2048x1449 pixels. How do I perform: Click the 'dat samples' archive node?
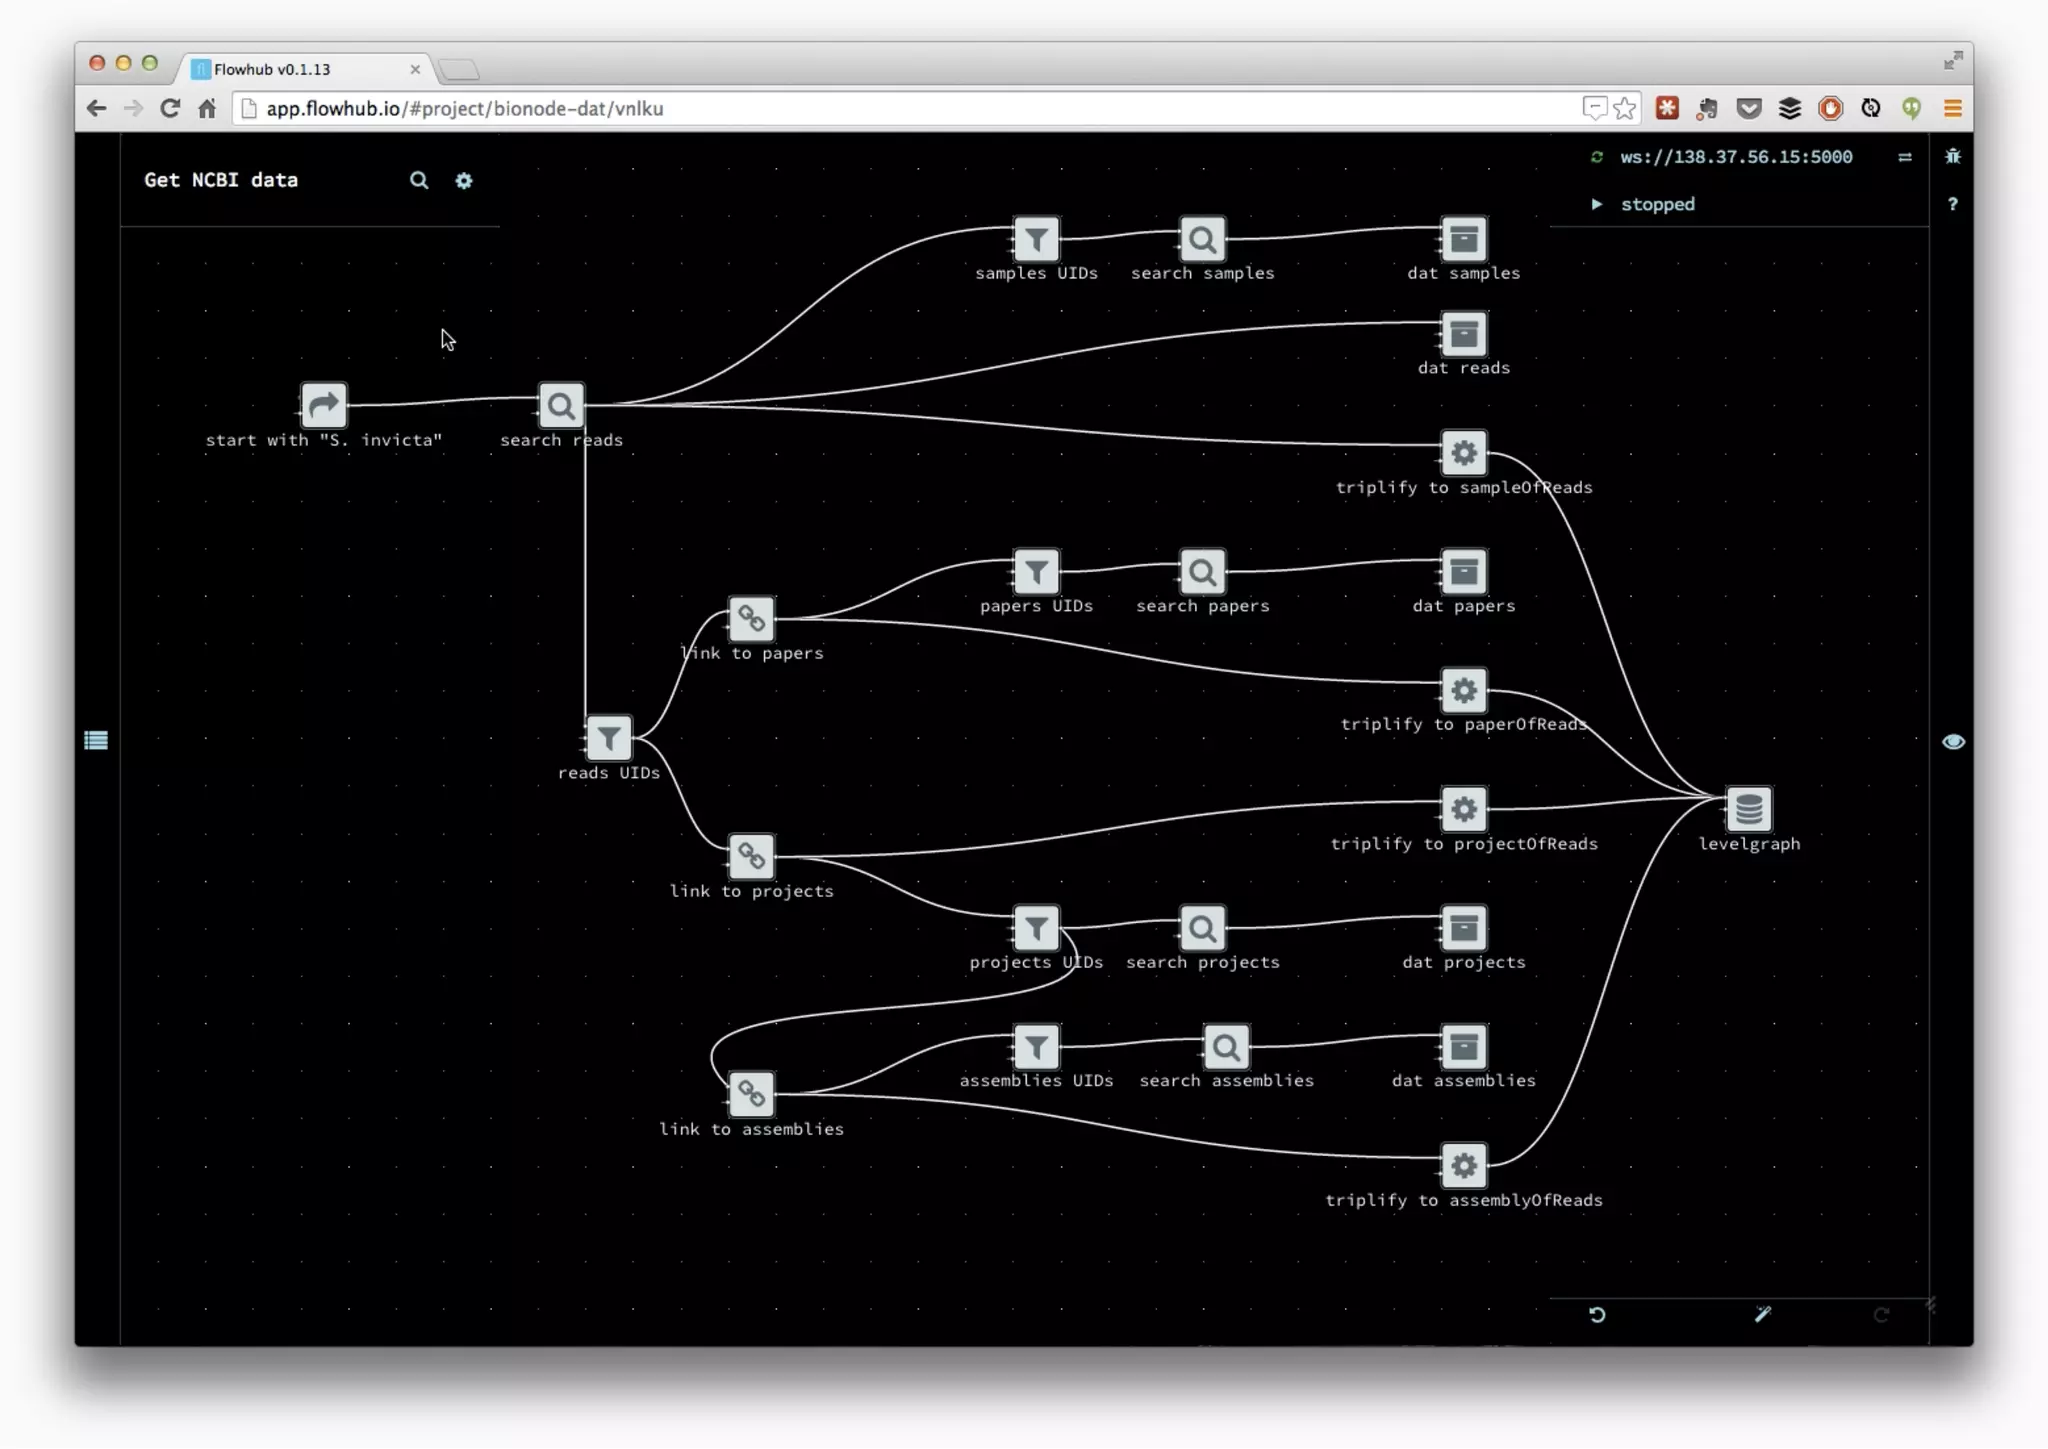point(1463,239)
